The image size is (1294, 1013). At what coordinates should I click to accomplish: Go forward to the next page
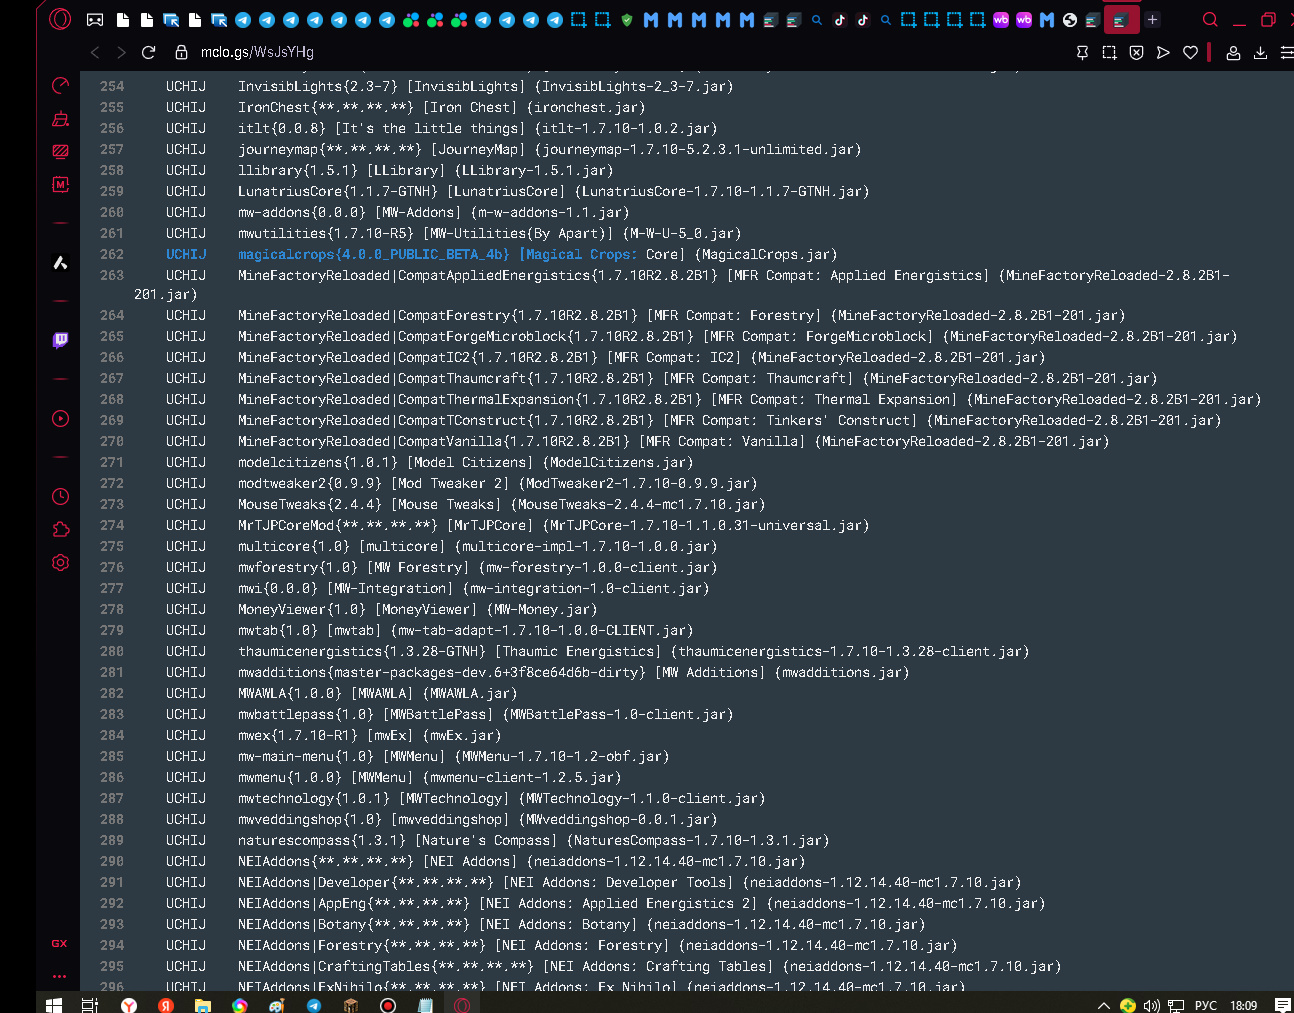click(121, 52)
